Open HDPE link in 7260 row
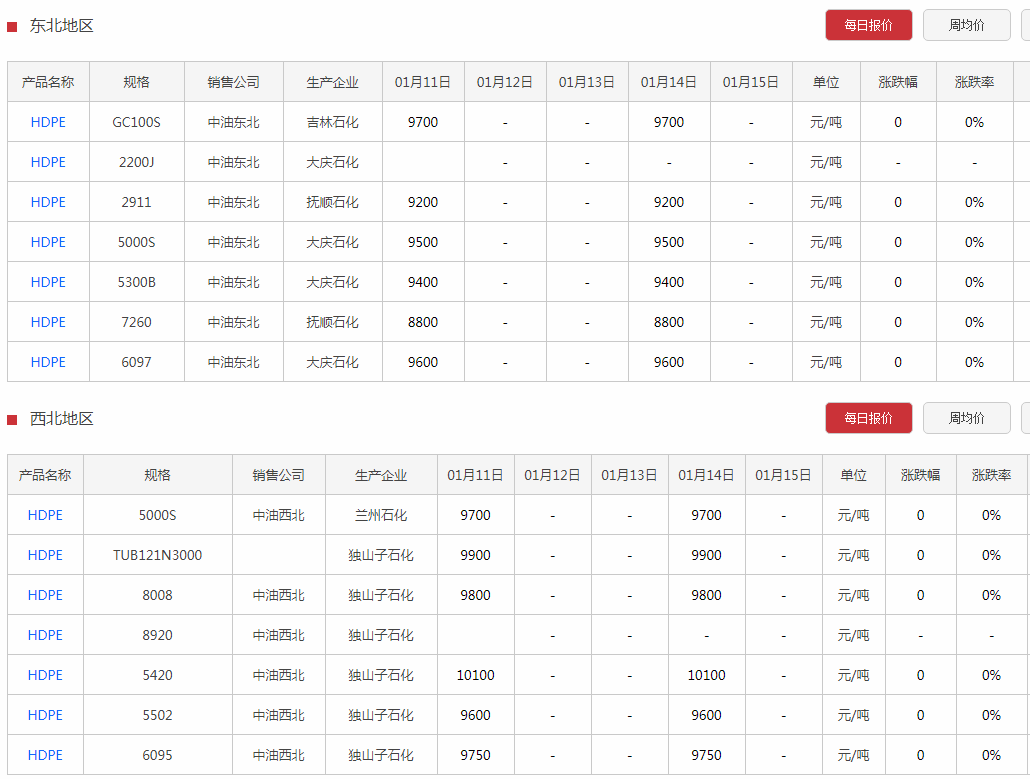Screen dimensions: 1030x779 [x=48, y=323]
